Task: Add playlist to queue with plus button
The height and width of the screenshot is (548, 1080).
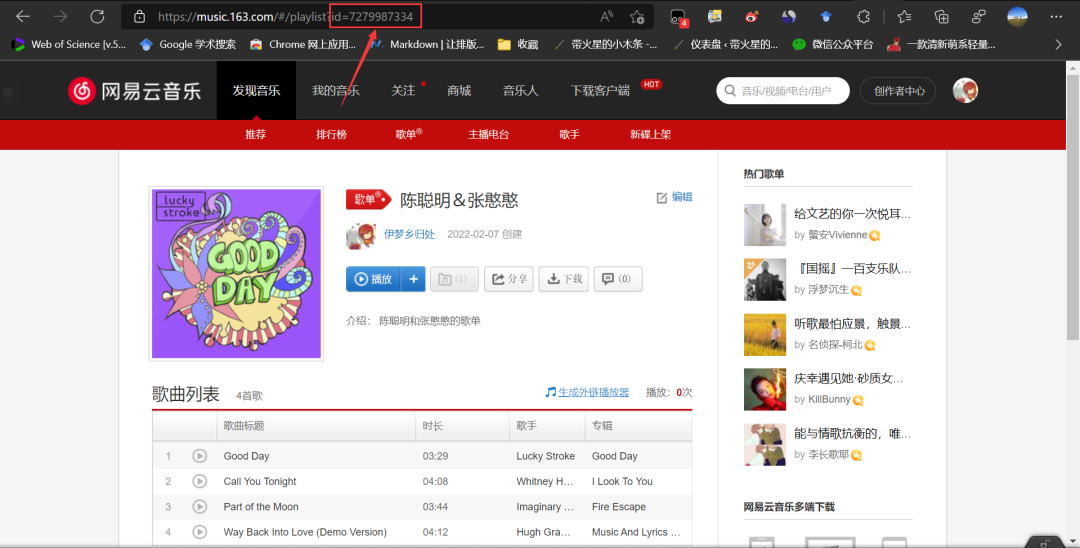Action: click(413, 279)
